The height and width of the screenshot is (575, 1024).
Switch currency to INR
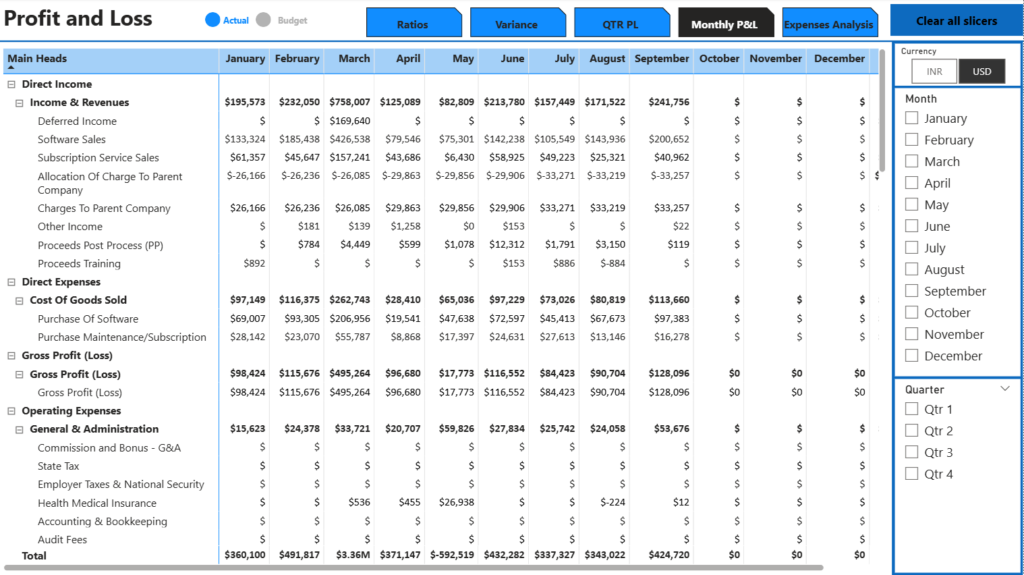[934, 72]
